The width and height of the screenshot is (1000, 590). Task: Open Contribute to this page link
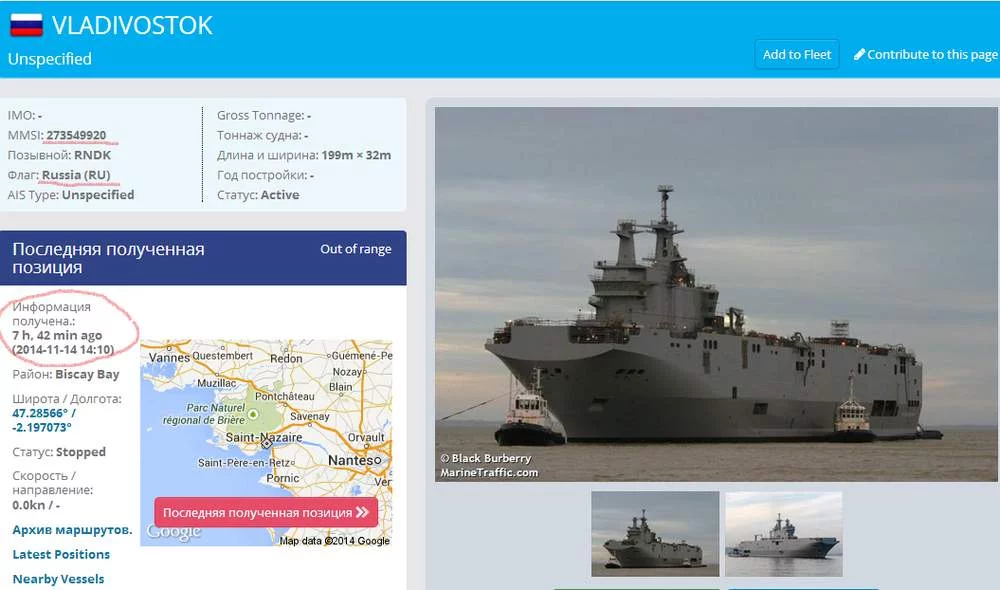tap(925, 54)
